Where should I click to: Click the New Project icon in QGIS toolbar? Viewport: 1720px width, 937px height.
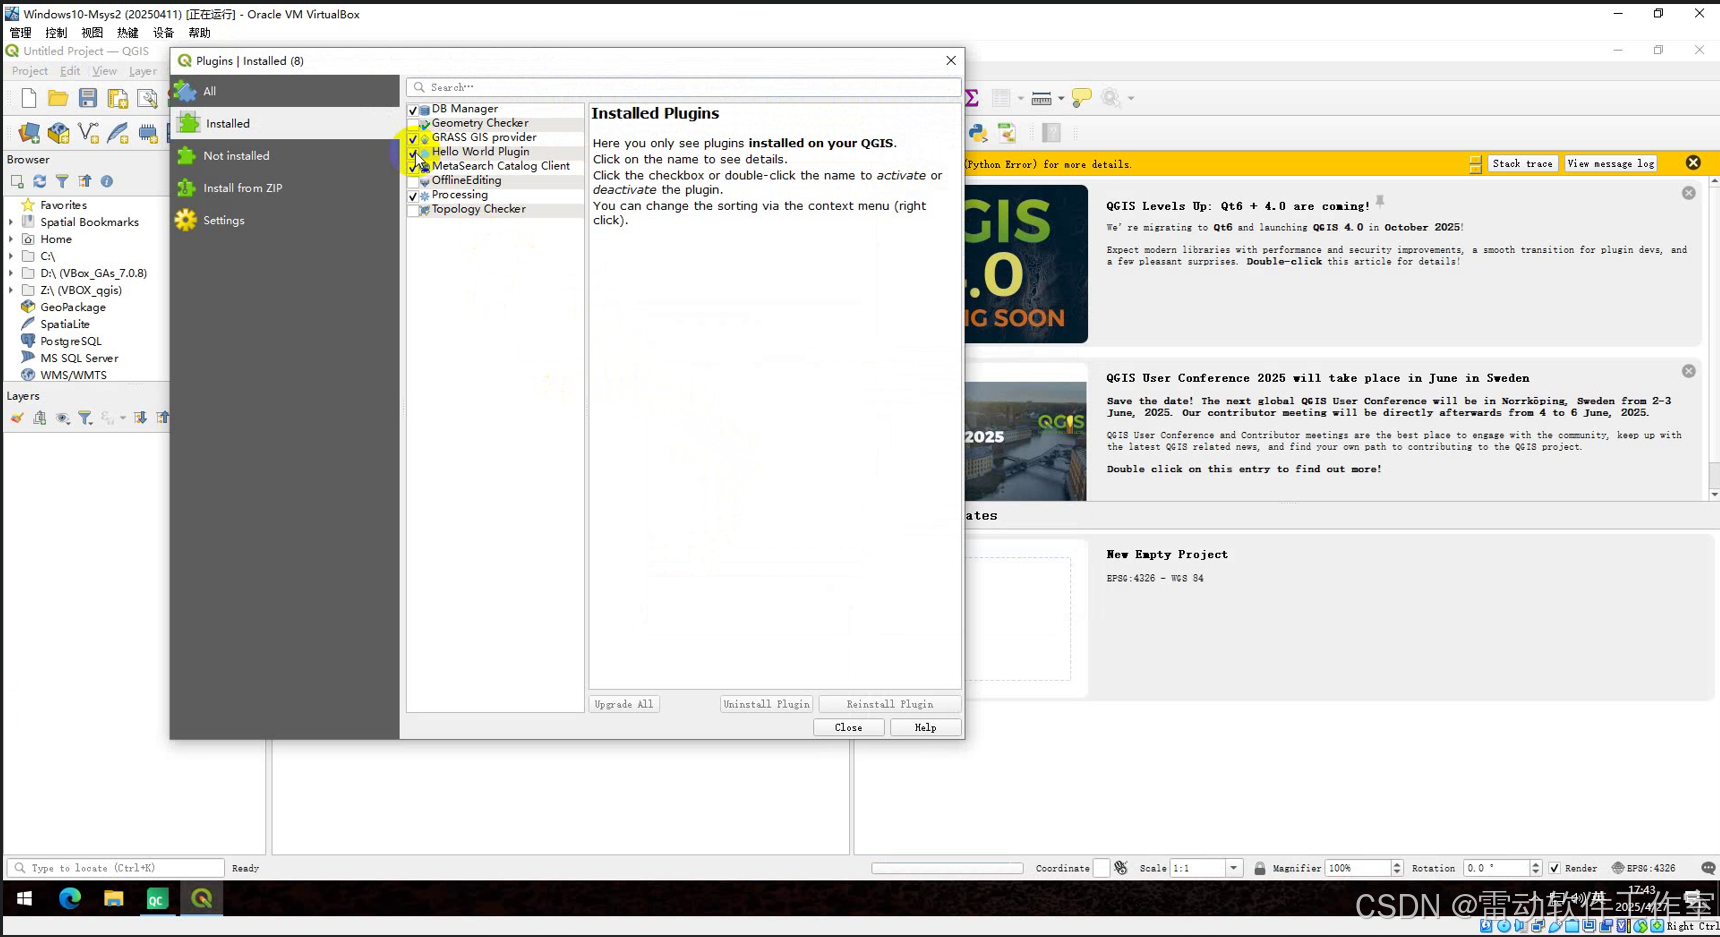coord(28,98)
